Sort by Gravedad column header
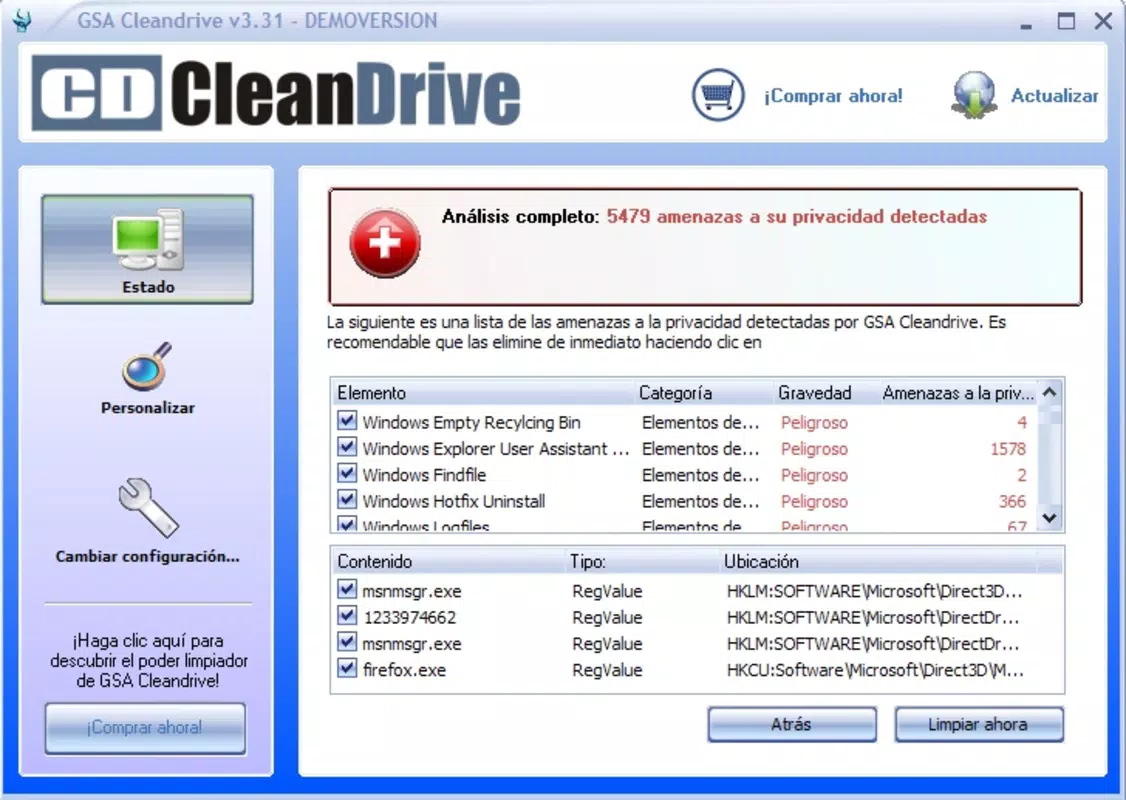Screen dimensions: 1126x800 click(x=825, y=393)
